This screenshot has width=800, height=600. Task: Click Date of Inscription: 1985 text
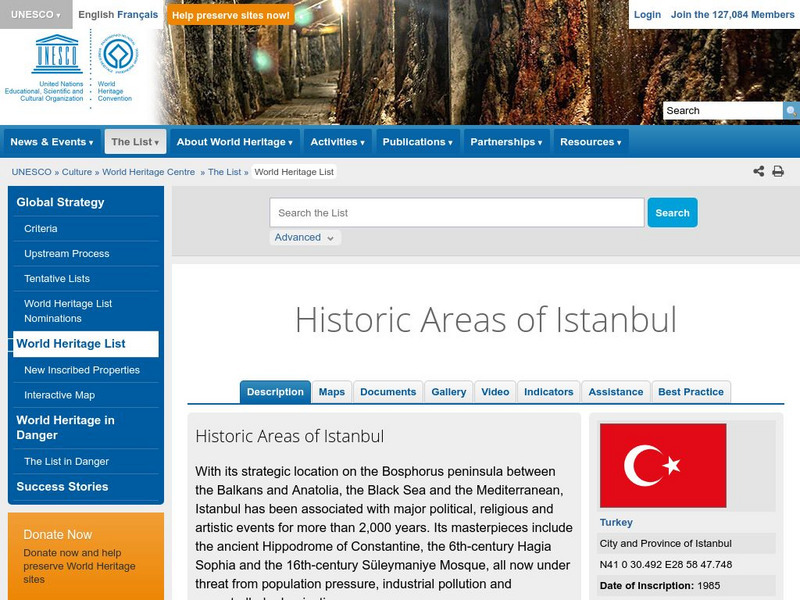click(x=660, y=585)
